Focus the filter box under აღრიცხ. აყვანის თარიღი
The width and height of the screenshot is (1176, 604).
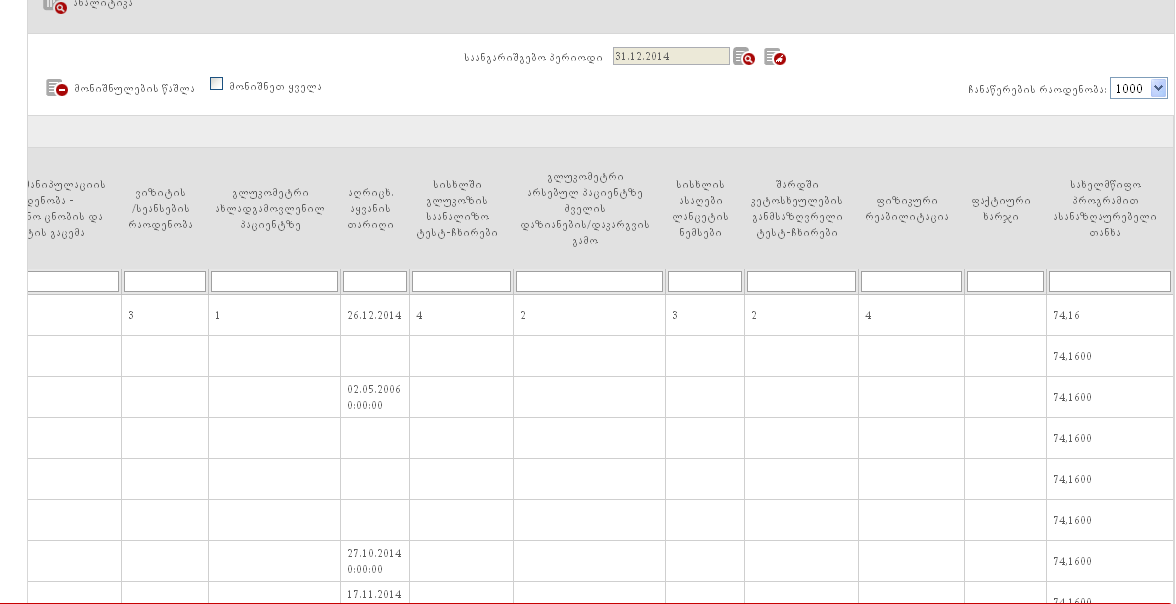pyautogui.click(x=375, y=282)
